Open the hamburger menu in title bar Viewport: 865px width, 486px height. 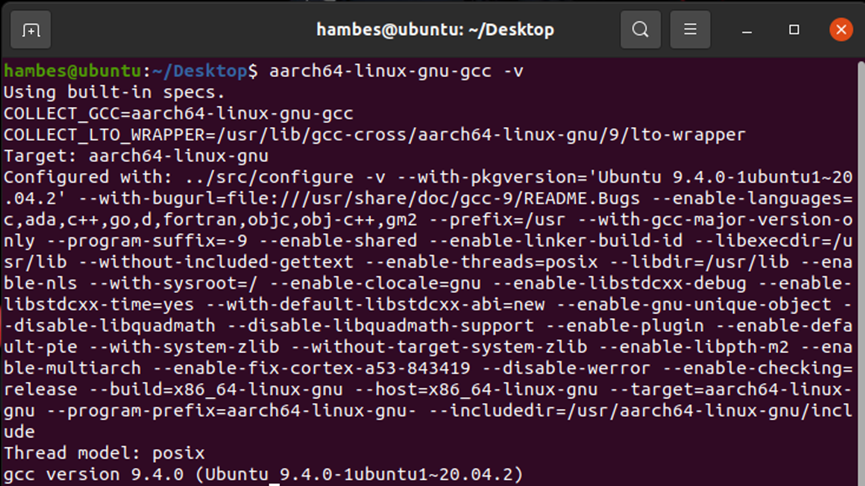click(x=689, y=30)
